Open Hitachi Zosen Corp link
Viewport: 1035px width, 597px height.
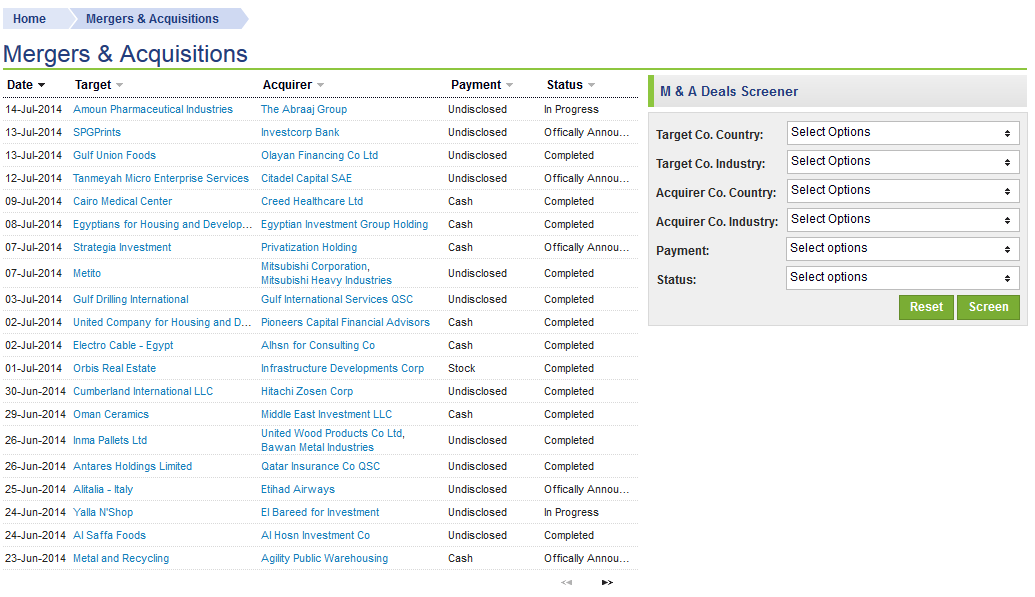click(307, 392)
